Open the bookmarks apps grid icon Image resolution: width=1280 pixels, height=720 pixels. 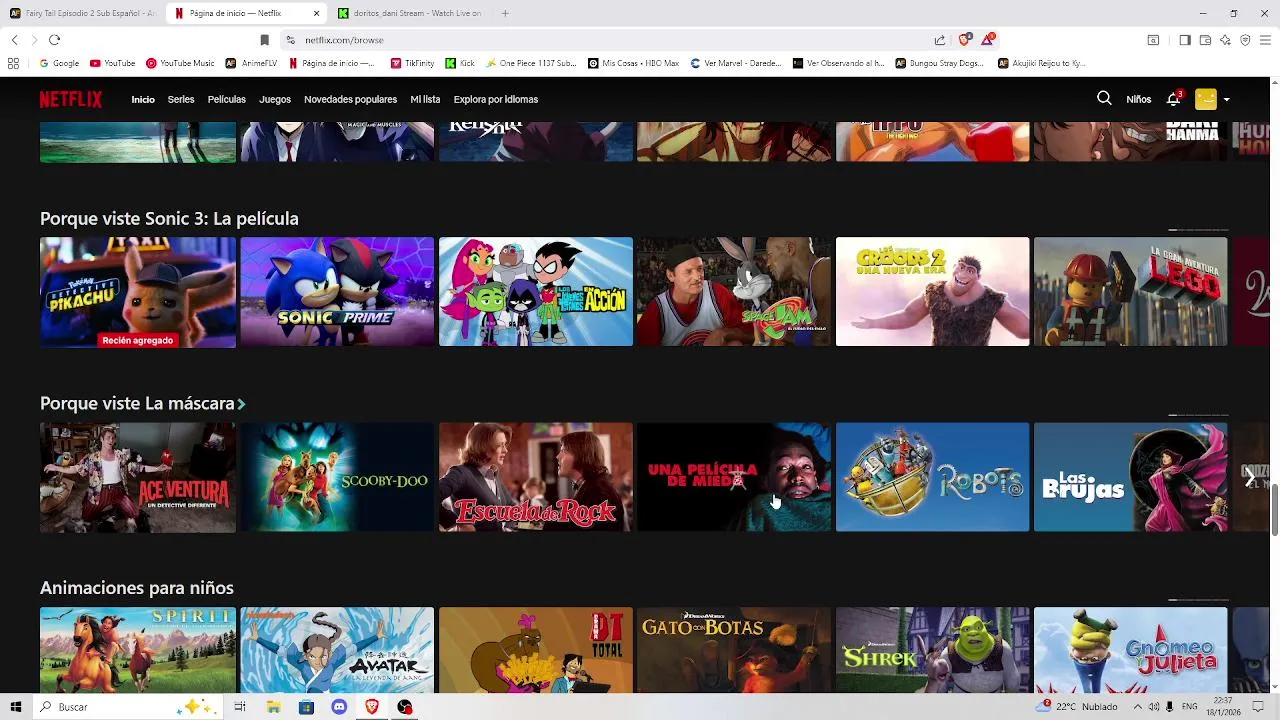pos(13,63)
